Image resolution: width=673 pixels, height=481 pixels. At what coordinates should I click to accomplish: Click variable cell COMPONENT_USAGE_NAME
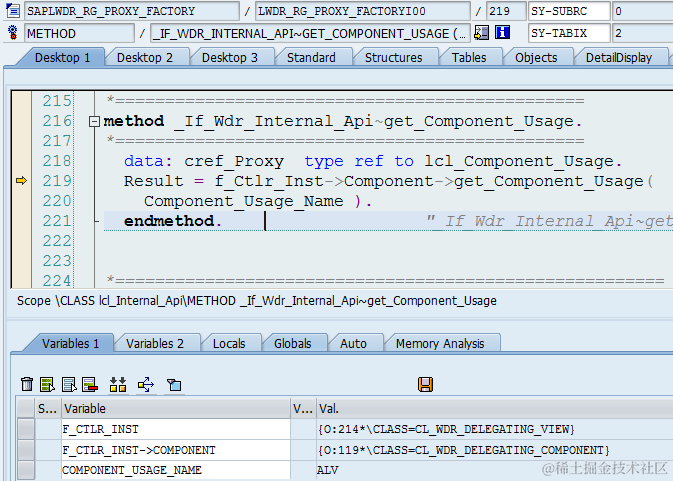coord(176,470)
